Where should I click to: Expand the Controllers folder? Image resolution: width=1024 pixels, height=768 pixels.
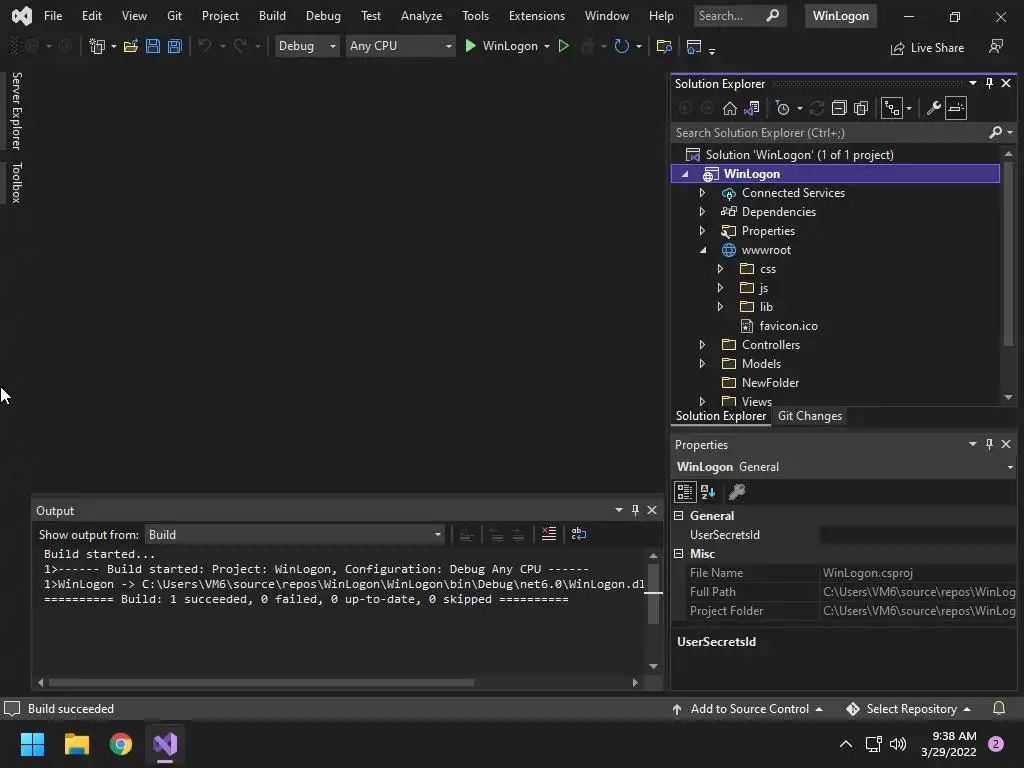point(702,345)
